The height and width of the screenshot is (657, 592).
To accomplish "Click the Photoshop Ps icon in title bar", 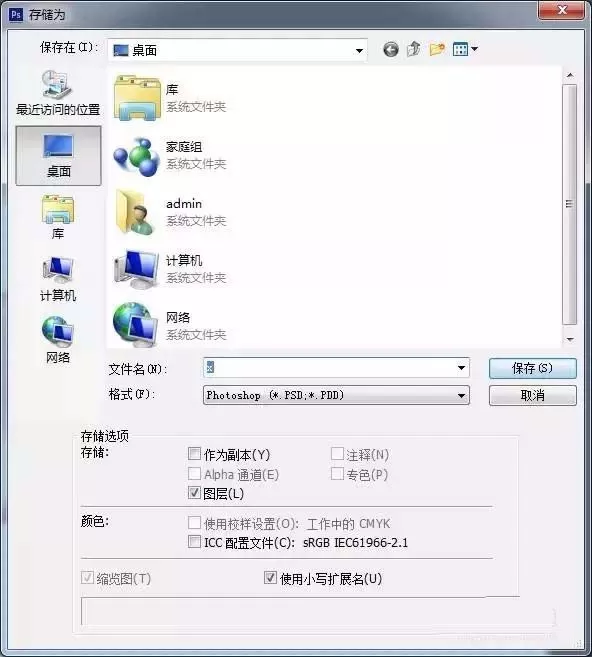I will pyautogui.click(x=16, y=15).
